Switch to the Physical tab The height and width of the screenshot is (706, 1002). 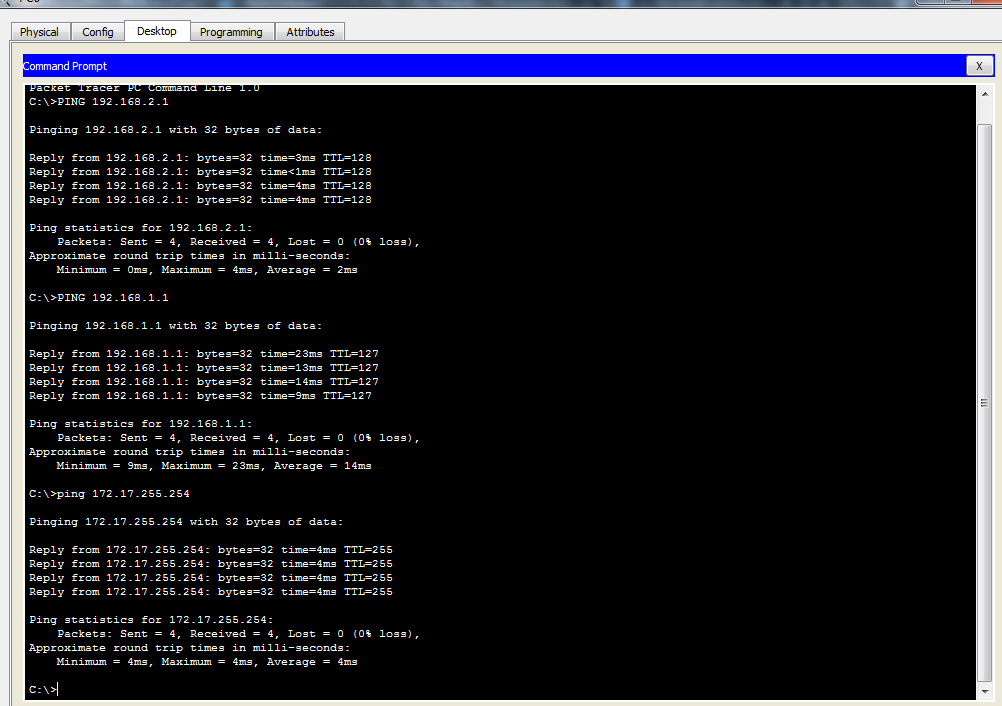tap(39, 32)
